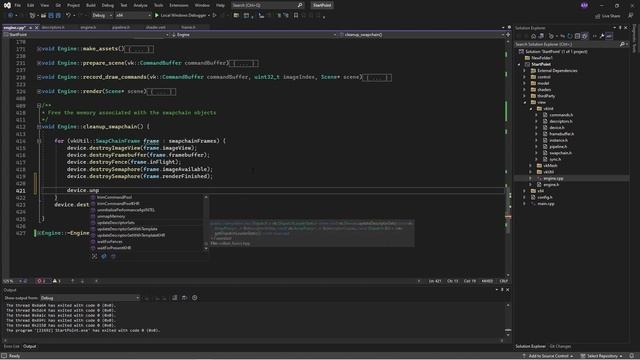Screen dimensions: 640x360
Task: Click Solution Explorer search magnifier icon
Action: tap(622, 44)
